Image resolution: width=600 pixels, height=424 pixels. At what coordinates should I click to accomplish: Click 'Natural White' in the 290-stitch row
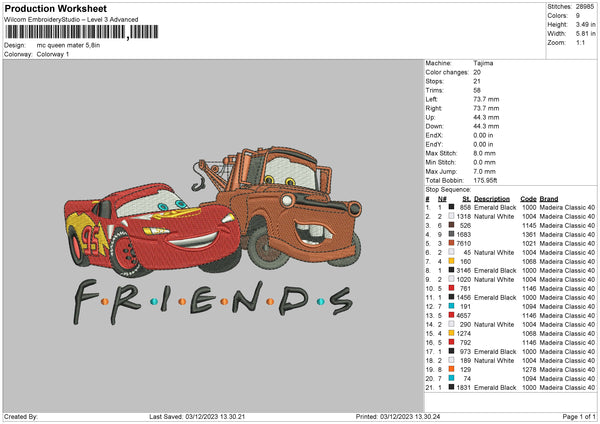(x=494, y=325)
